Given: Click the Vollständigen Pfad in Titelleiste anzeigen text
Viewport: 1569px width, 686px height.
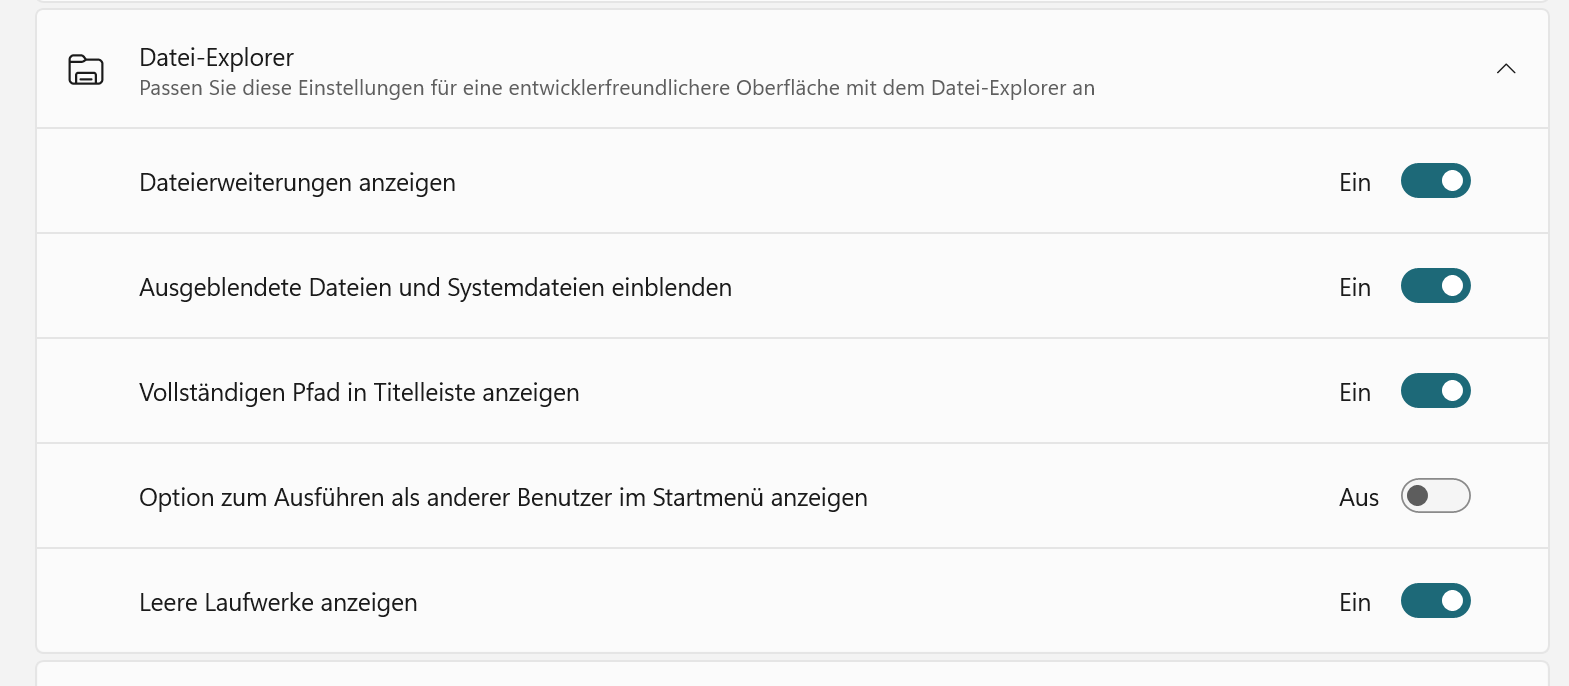Looking at the screenshot, I should 359,393.
